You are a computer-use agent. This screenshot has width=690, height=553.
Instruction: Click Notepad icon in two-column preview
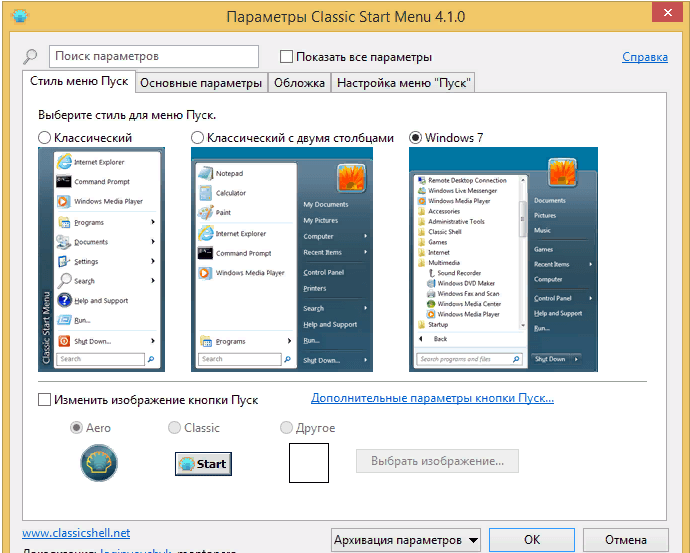click(206, 173)
